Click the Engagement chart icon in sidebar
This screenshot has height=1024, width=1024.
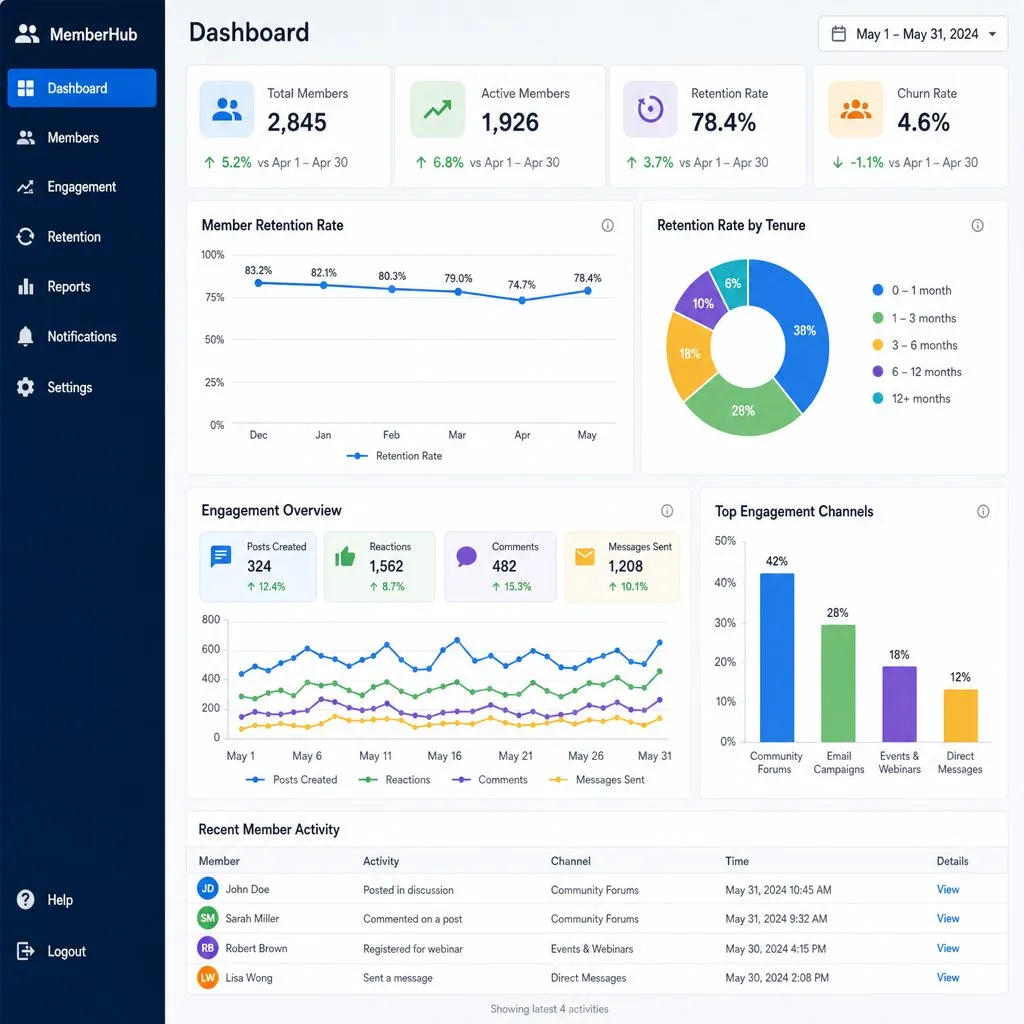coord(25,187)
